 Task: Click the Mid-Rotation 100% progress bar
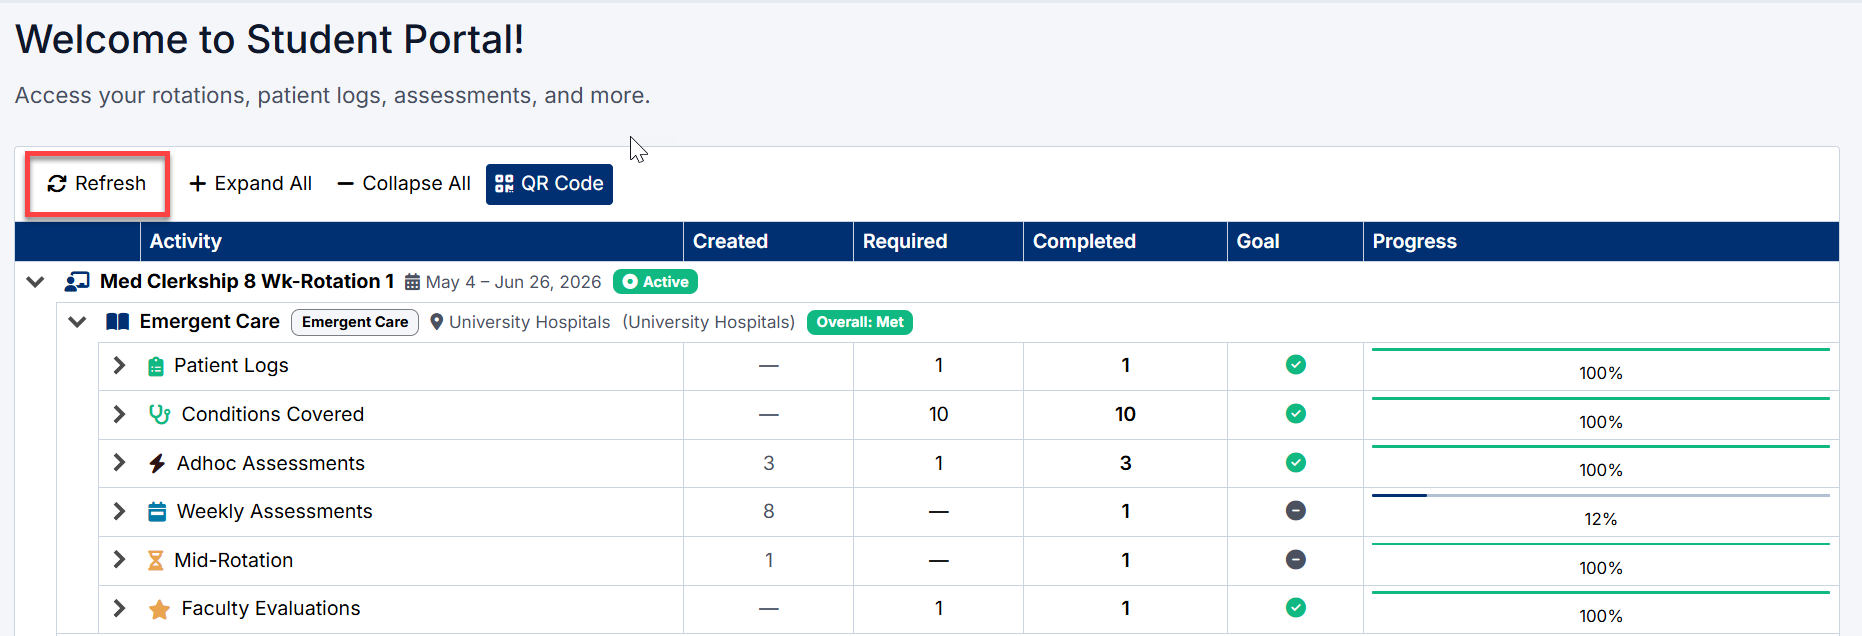[x=1601, y=544]
